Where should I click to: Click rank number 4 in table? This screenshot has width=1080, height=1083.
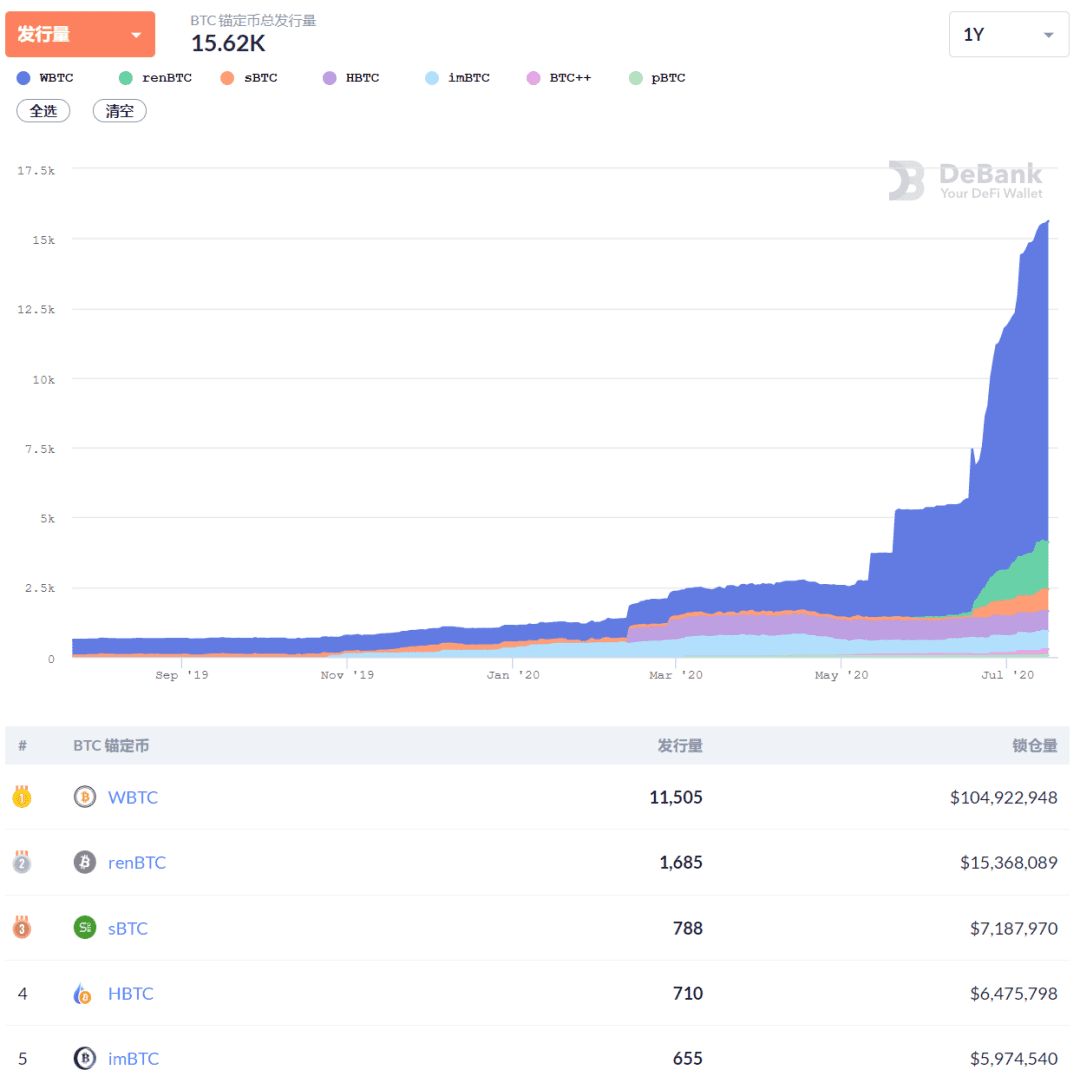pyautogui.click(x=22, y=993)
